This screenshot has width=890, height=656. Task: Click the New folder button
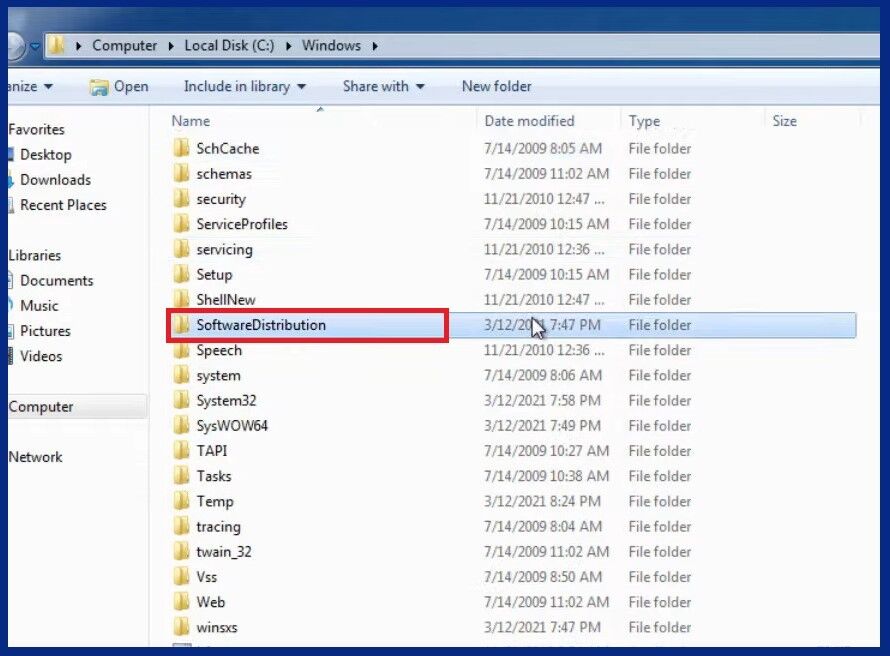(496, 87)
